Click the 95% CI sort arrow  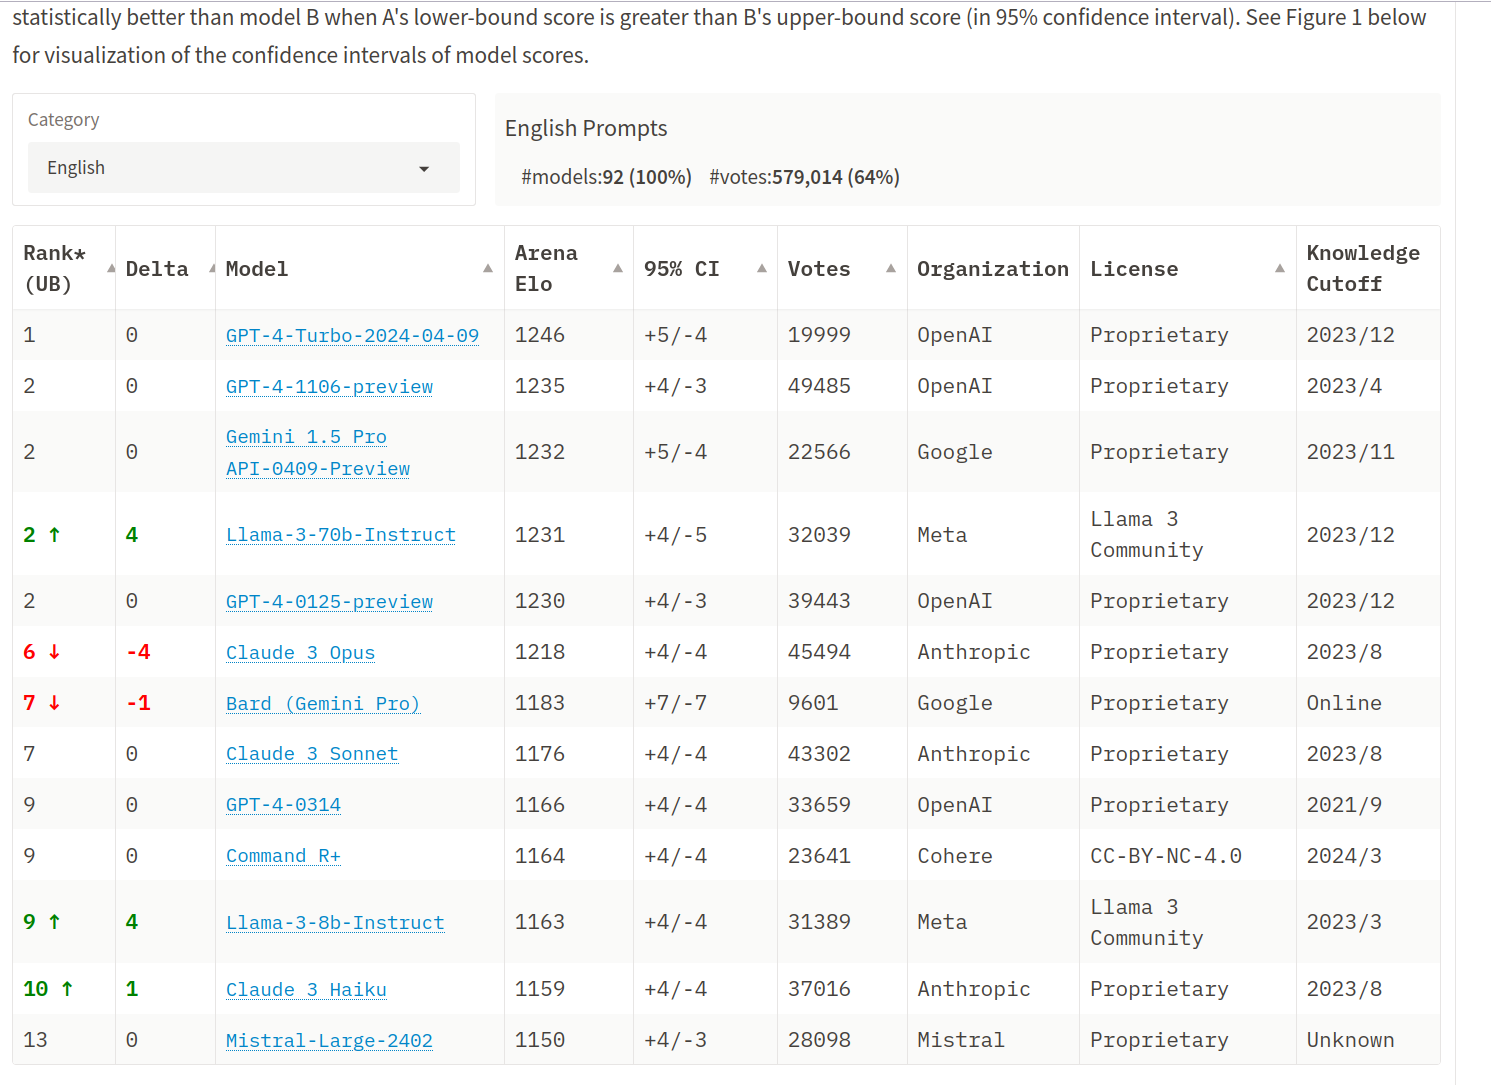762,269
